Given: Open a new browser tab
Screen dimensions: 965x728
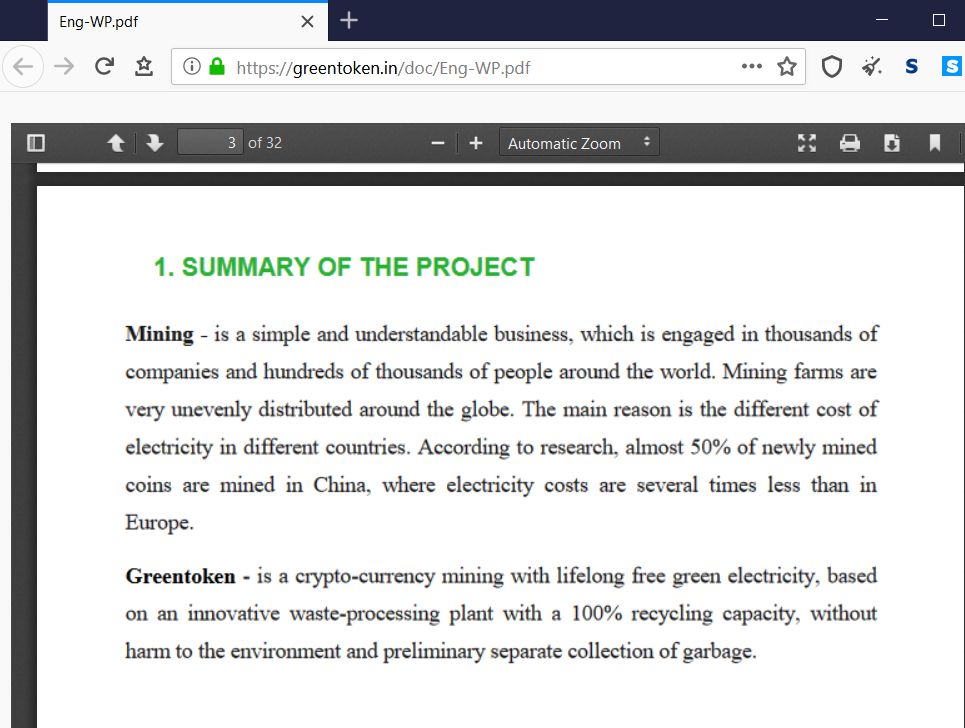Looking at the screenshot, I should tap(348, 20).
